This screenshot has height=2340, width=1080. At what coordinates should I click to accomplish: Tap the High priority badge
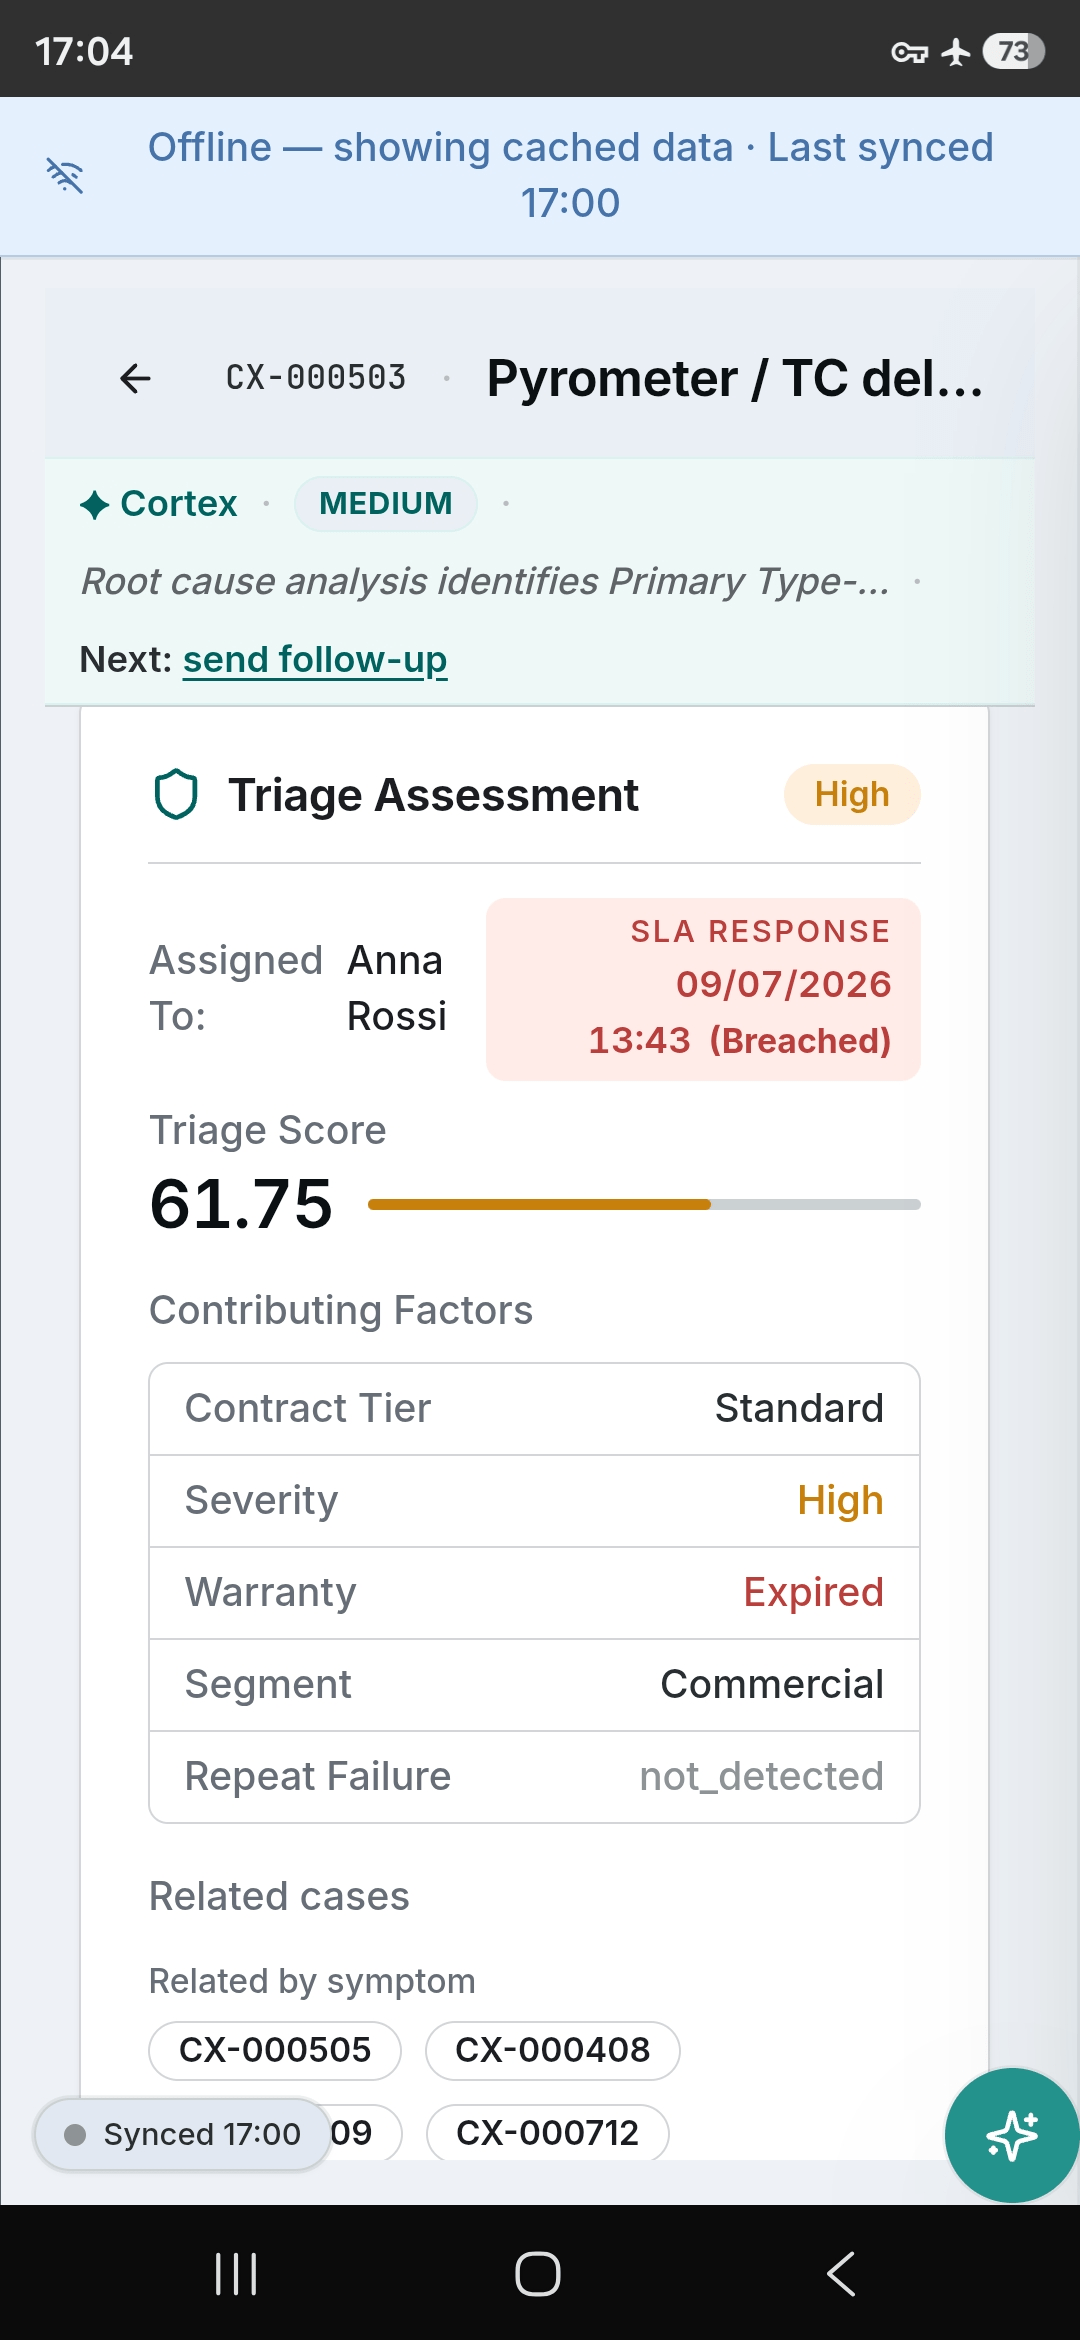point(852,795)
